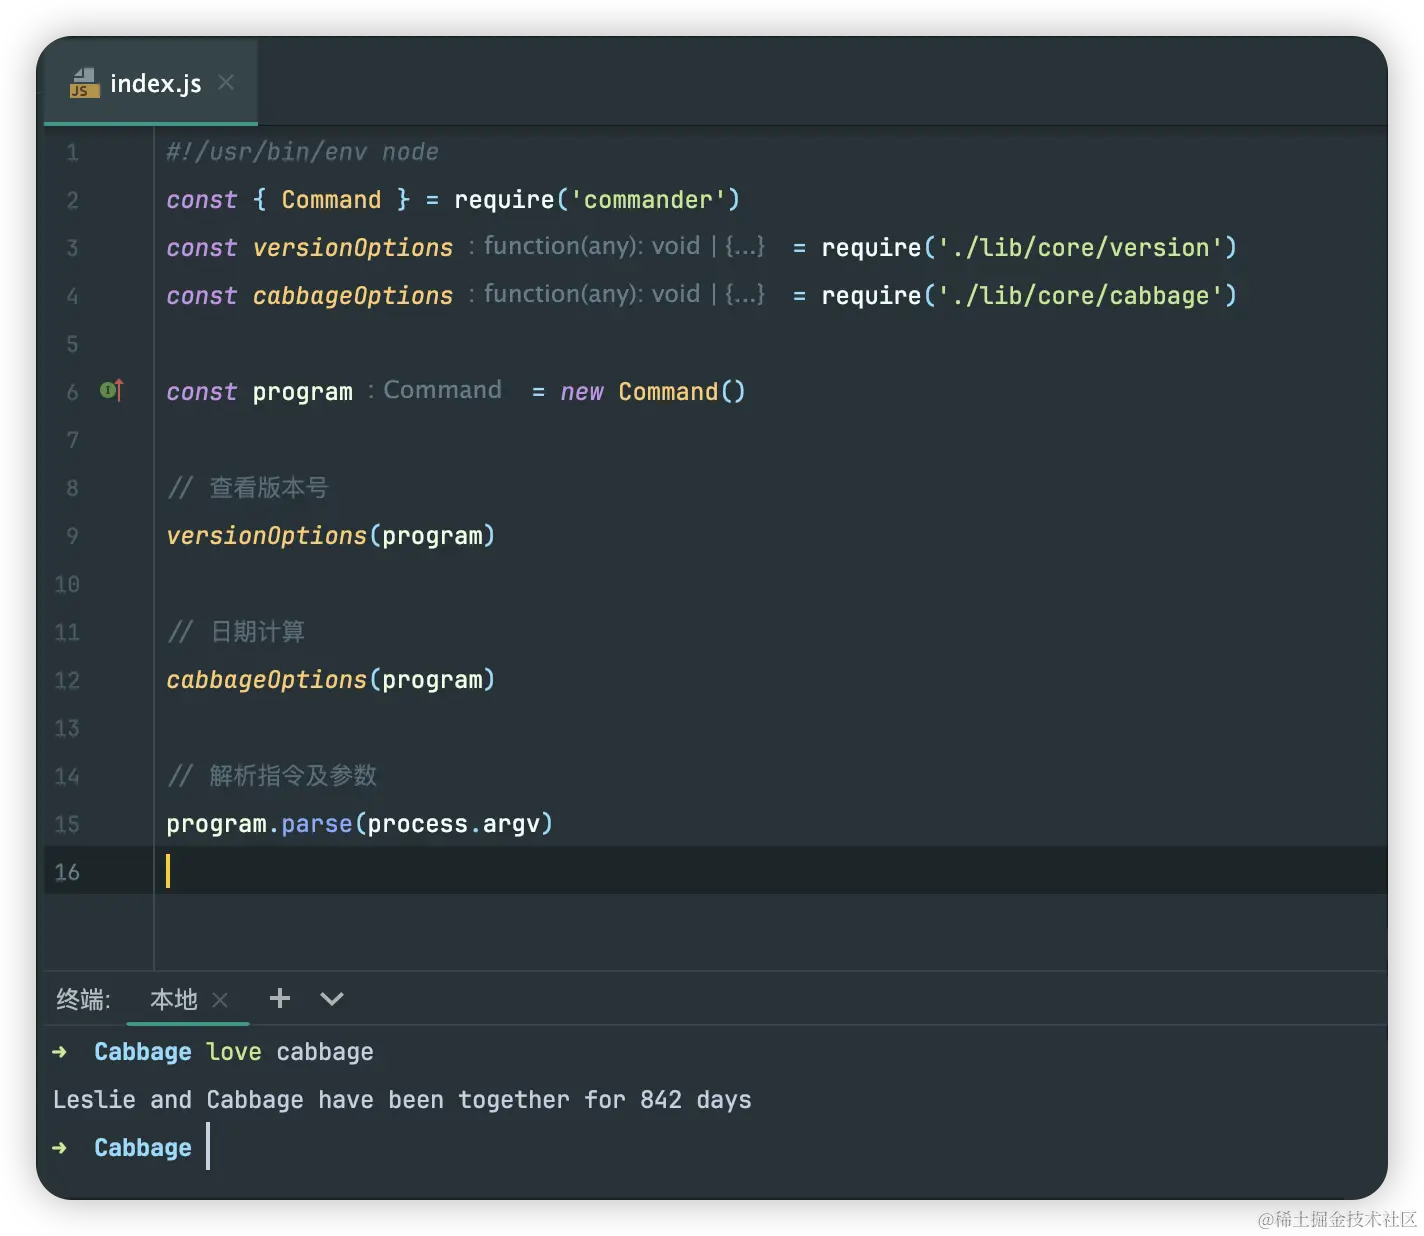
Task: Click the comment // 日期计算
Action: click(x=236, y=632)
